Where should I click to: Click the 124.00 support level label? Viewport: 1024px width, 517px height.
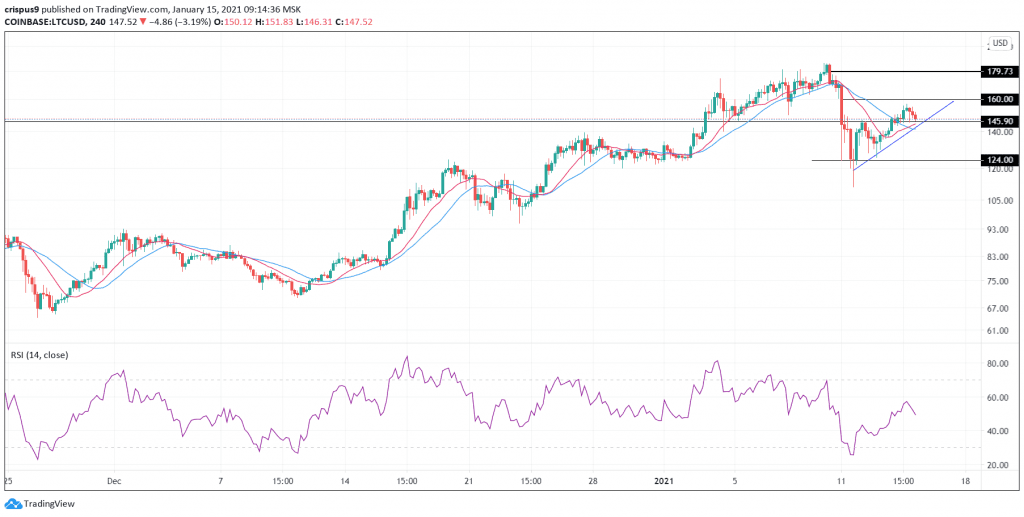point(1001,160)
